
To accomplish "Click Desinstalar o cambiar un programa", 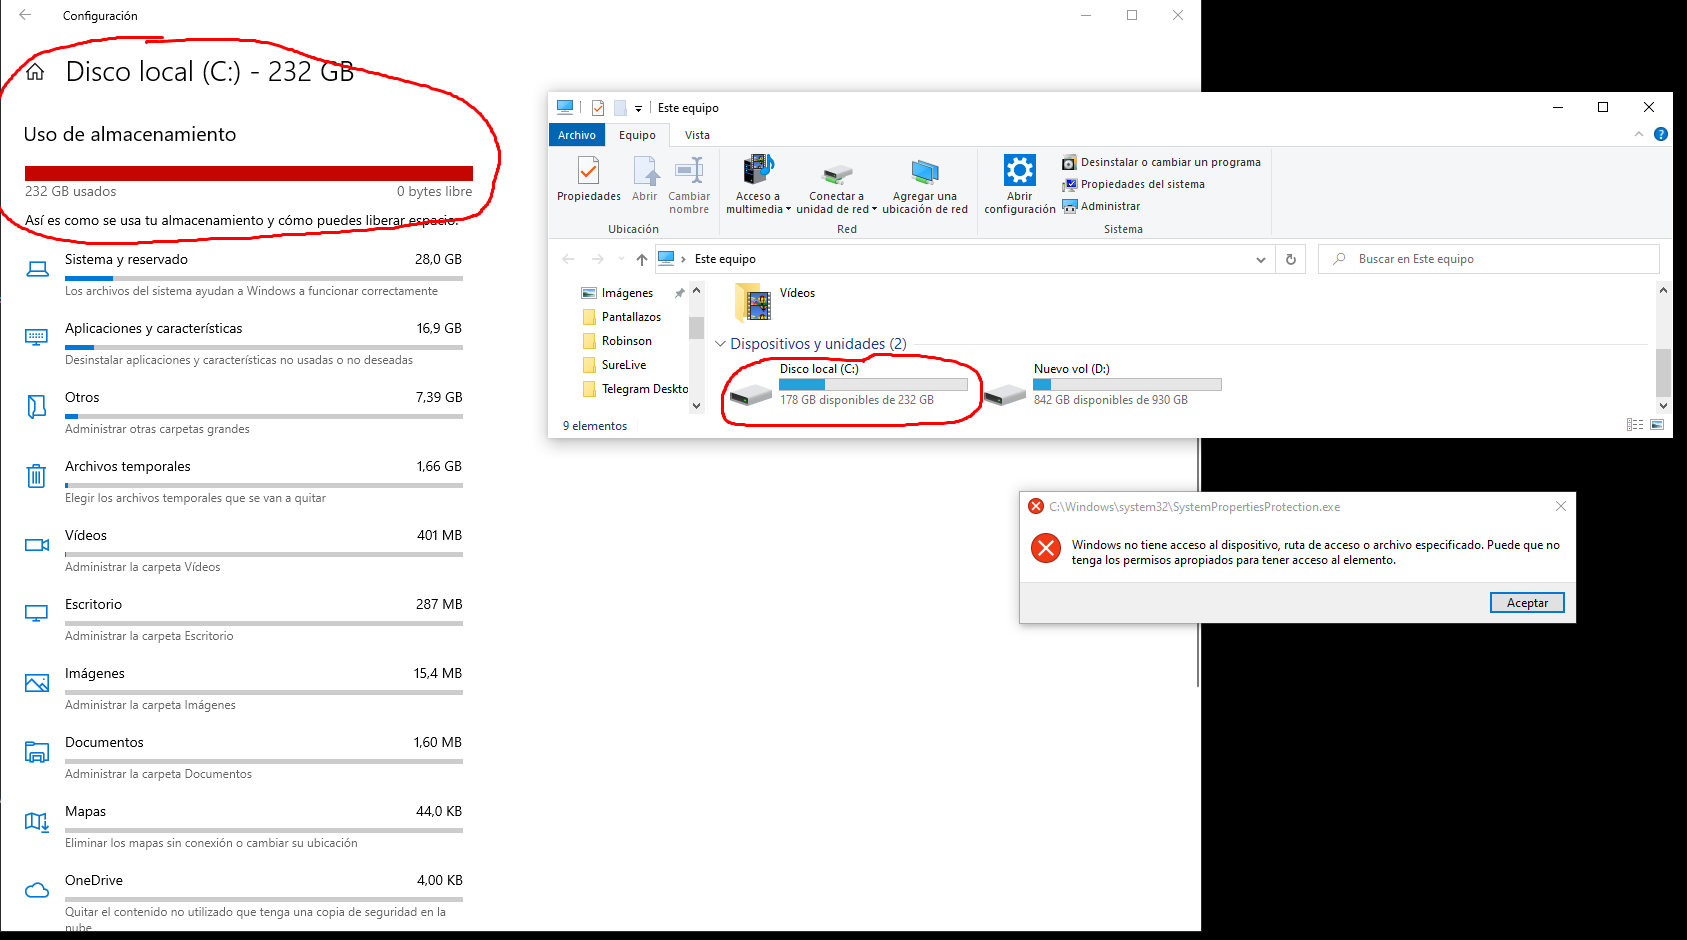I will pyautogui.click(x=1161, y=162).
